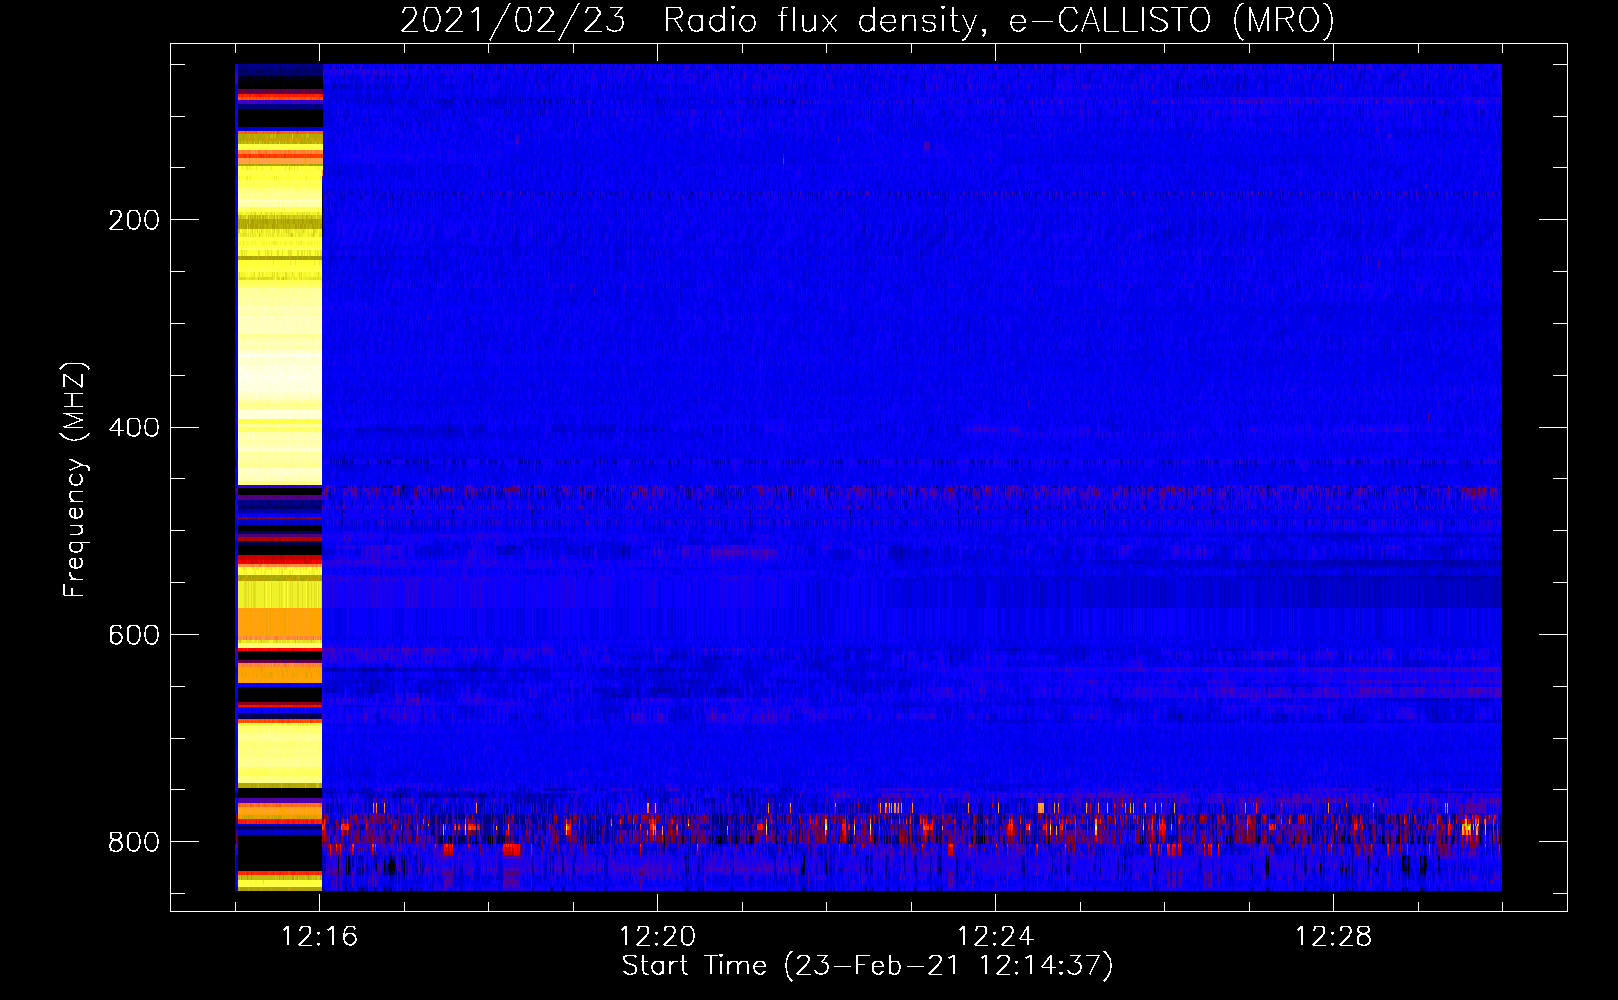Click the '400' frequency tick label
Screen dimensions: 1618x1000
[x=134, y=428]
